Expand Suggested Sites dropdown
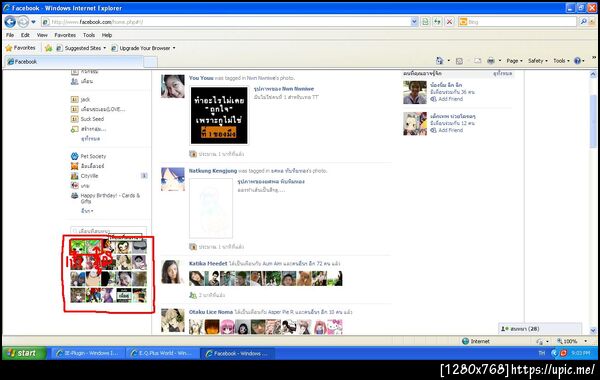The image size is (600, 380). point(104,48)
